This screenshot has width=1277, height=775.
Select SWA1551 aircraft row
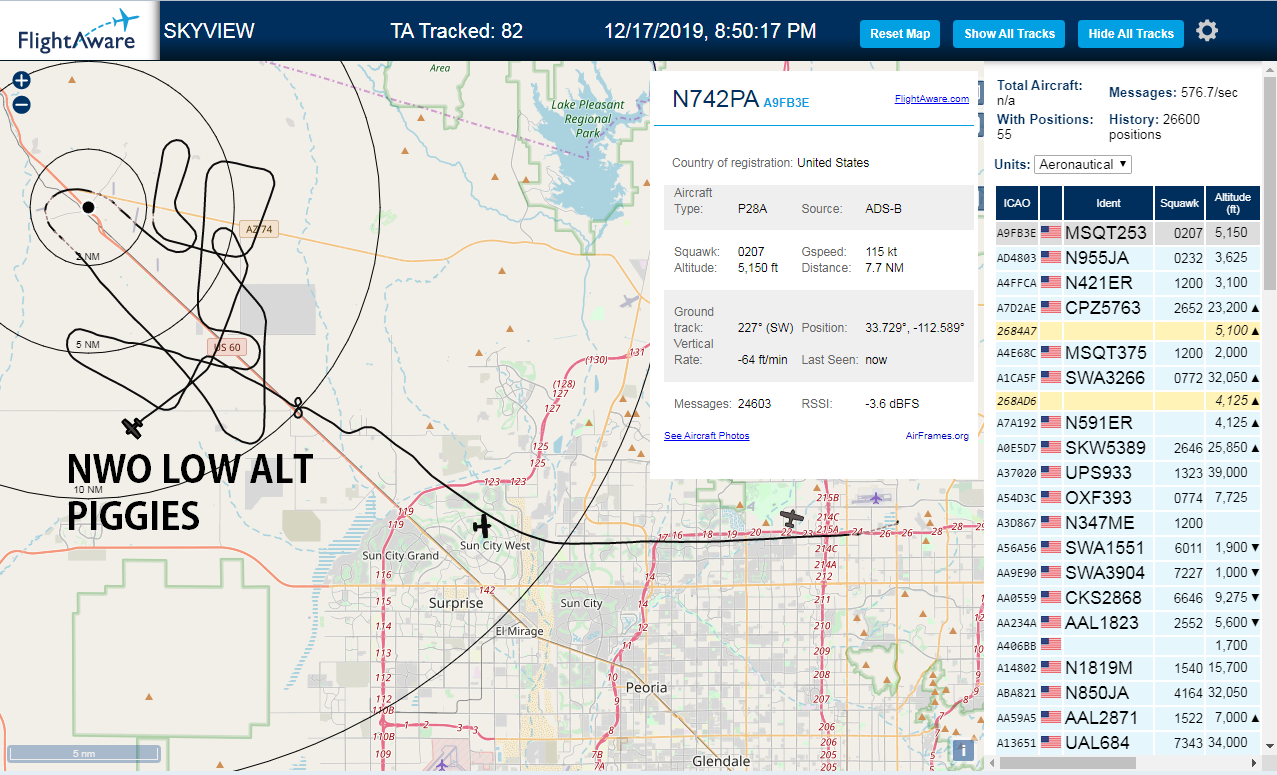coord(1127,548)
